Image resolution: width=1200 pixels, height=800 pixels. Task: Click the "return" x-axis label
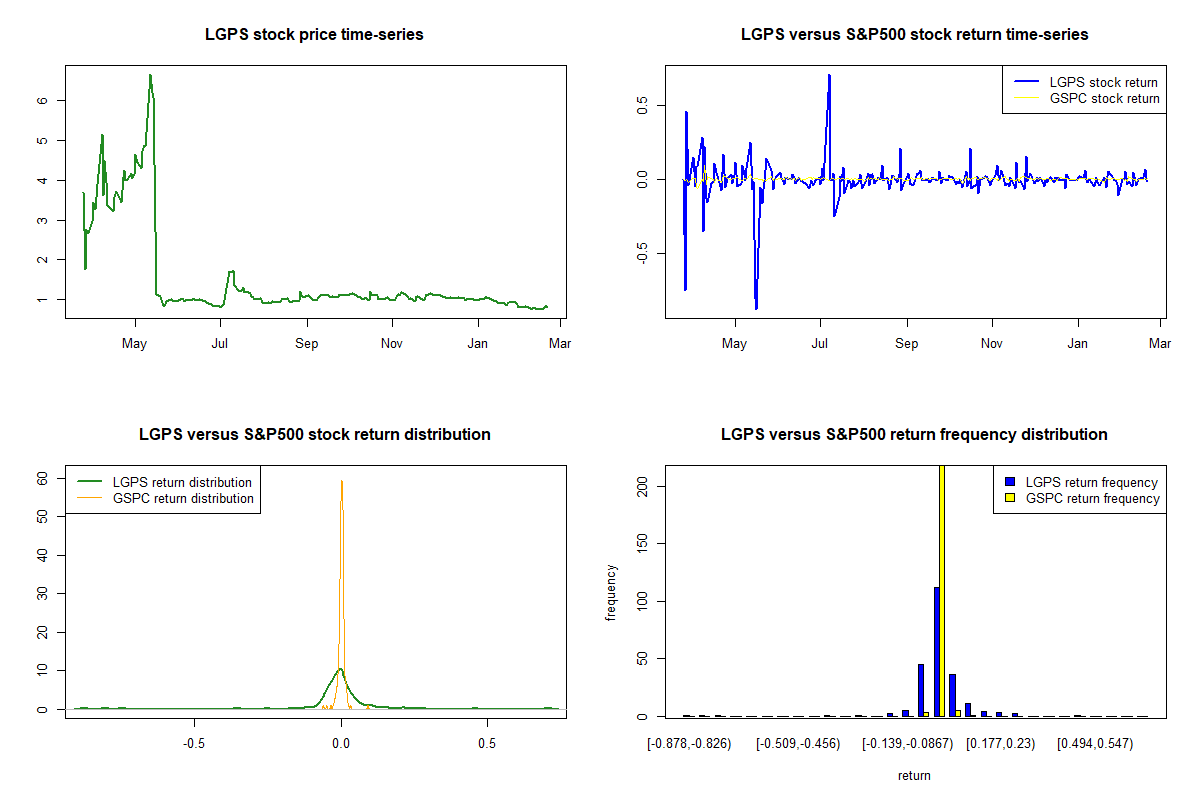(914, 775)
